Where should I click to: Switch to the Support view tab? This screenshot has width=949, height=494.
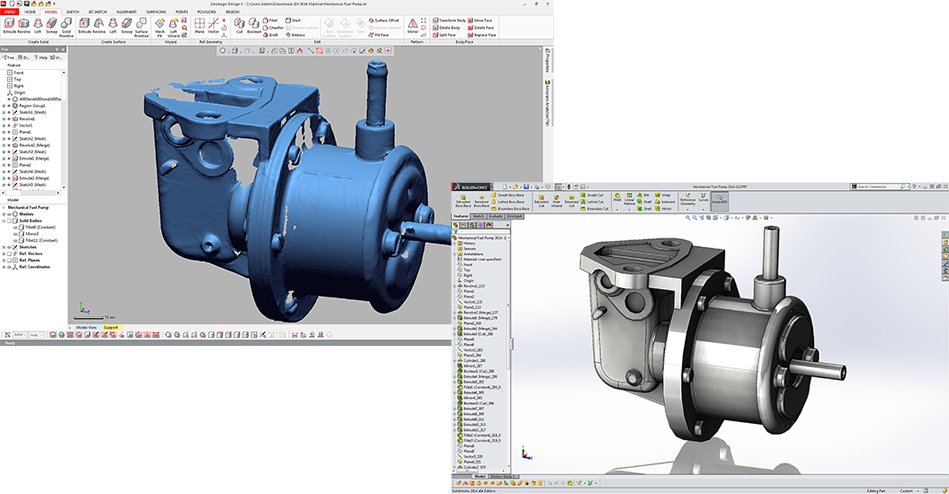pyautogui.click(x=111, y=326)
